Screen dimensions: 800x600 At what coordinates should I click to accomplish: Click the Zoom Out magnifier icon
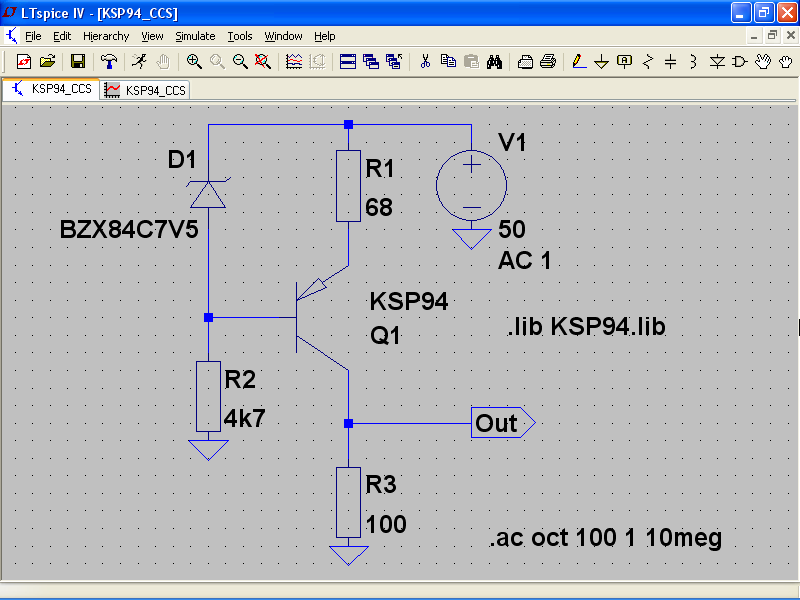[x=240, y=62]
